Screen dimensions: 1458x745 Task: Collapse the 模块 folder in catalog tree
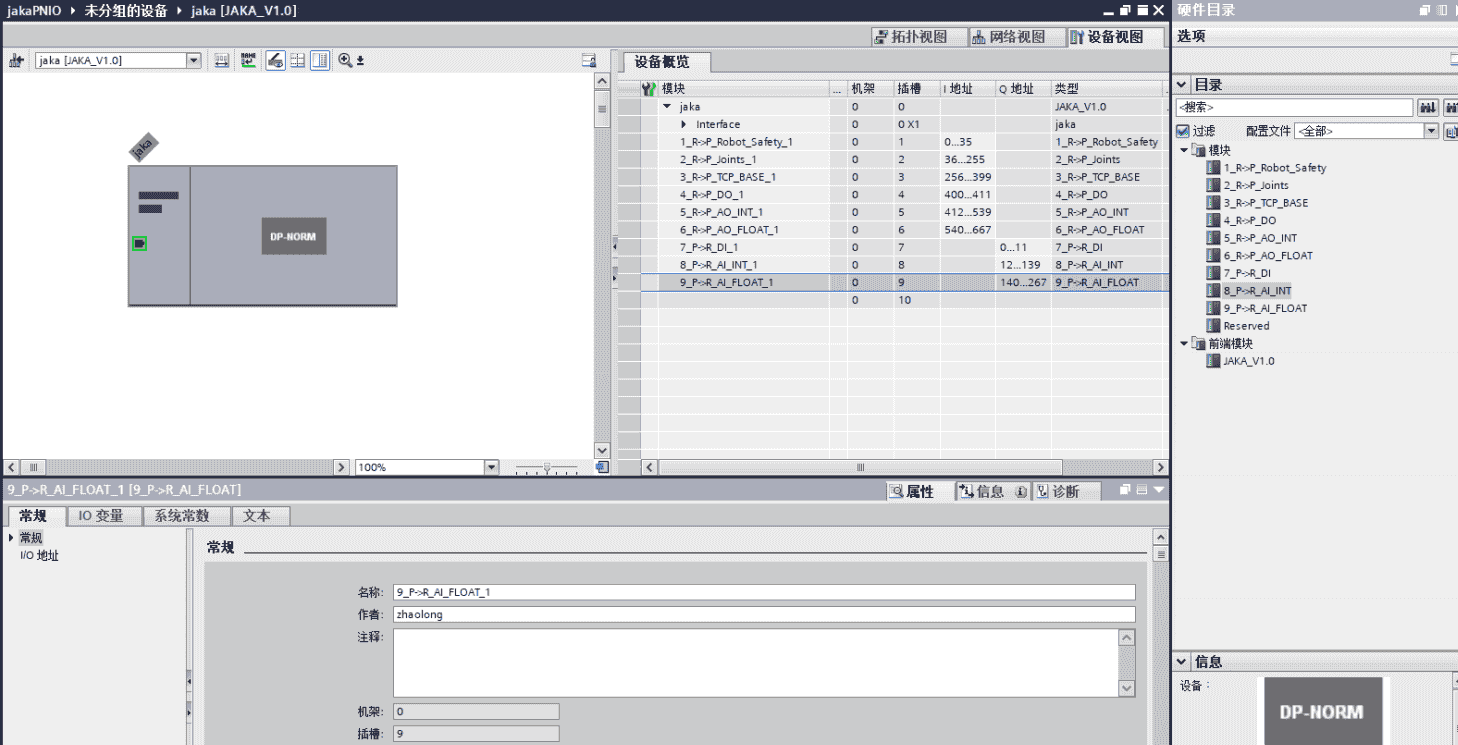[1185, 150]
